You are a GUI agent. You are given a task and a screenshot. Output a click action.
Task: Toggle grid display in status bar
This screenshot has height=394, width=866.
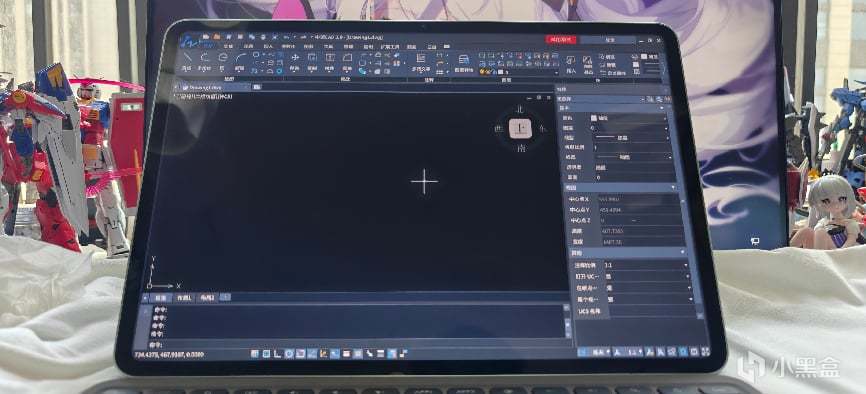pyautogui.click(x=266, y=354)
